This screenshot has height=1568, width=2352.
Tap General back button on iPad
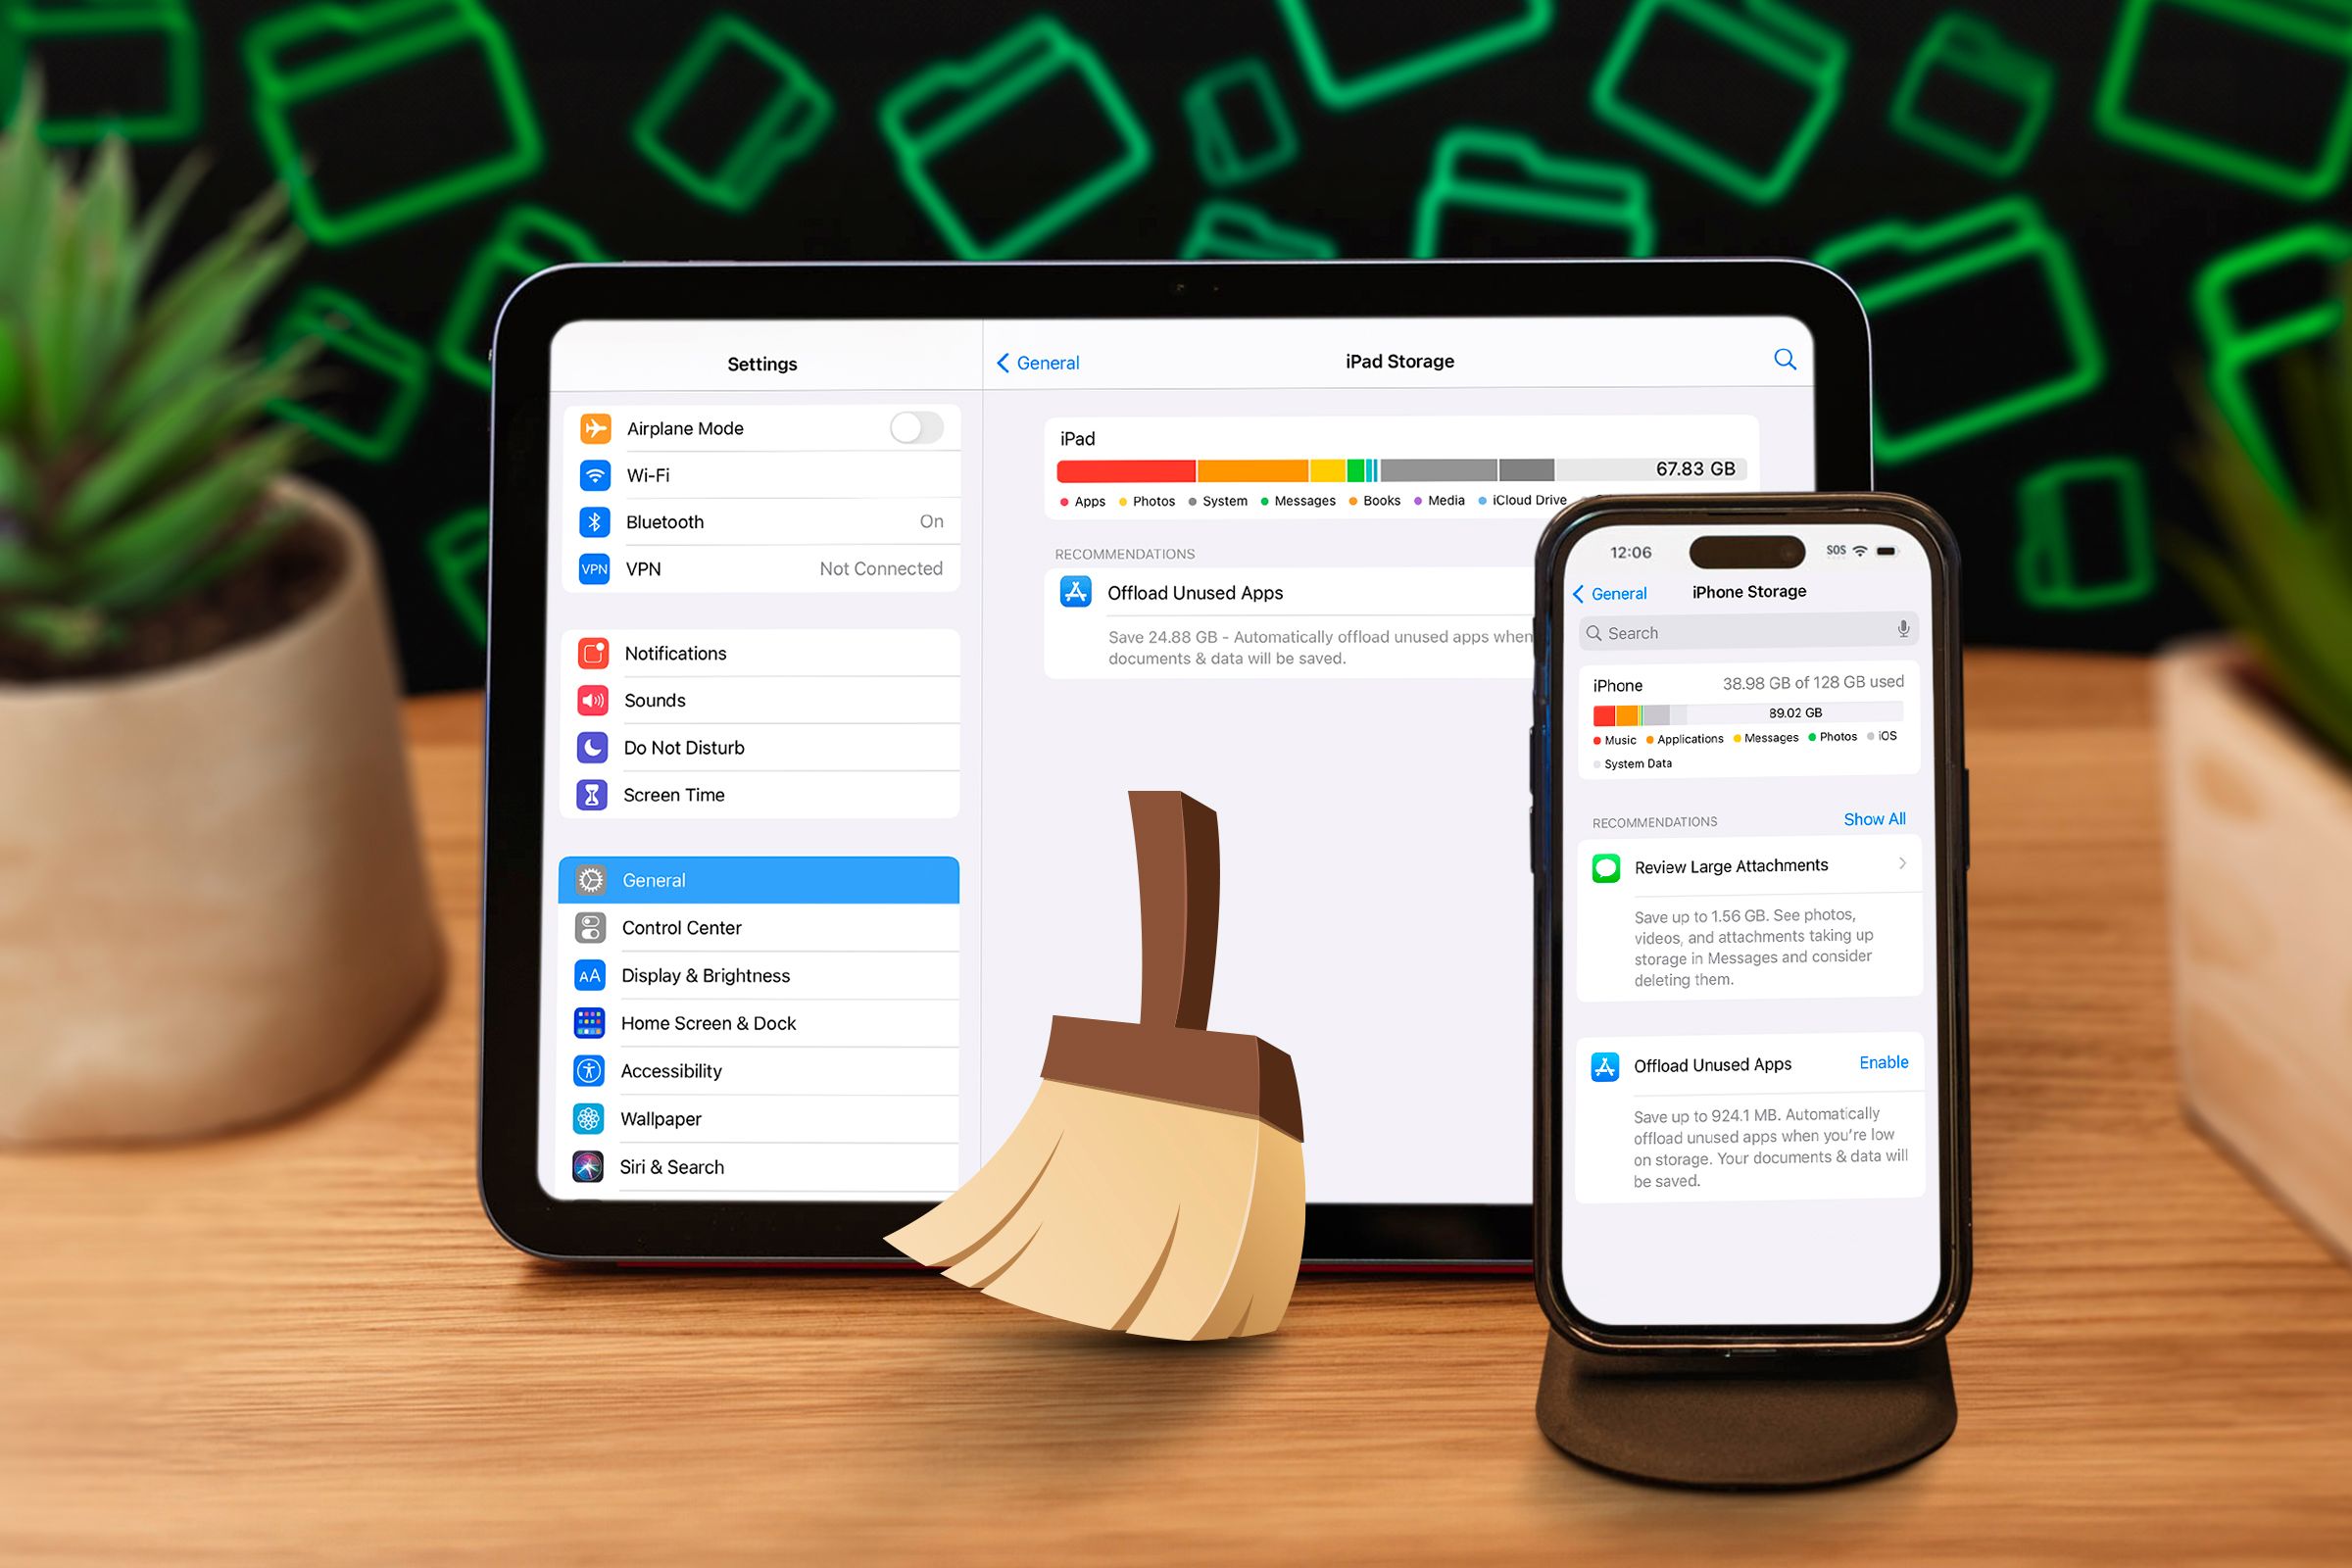coord(1033,363)
